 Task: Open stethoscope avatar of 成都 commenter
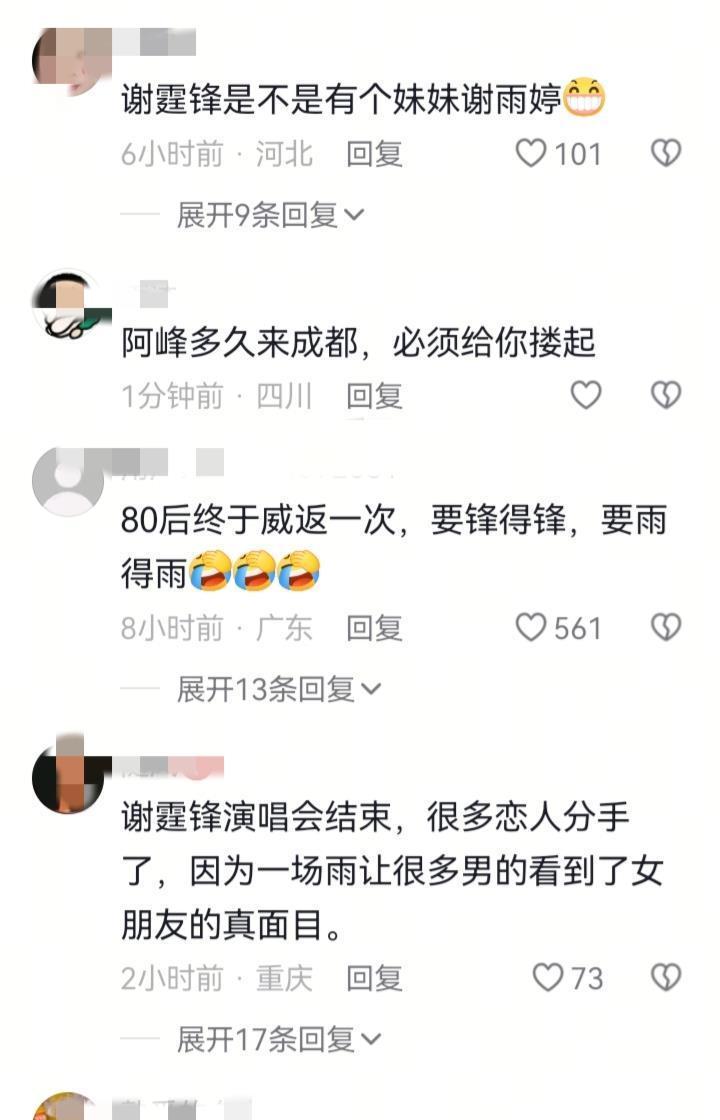69,304
